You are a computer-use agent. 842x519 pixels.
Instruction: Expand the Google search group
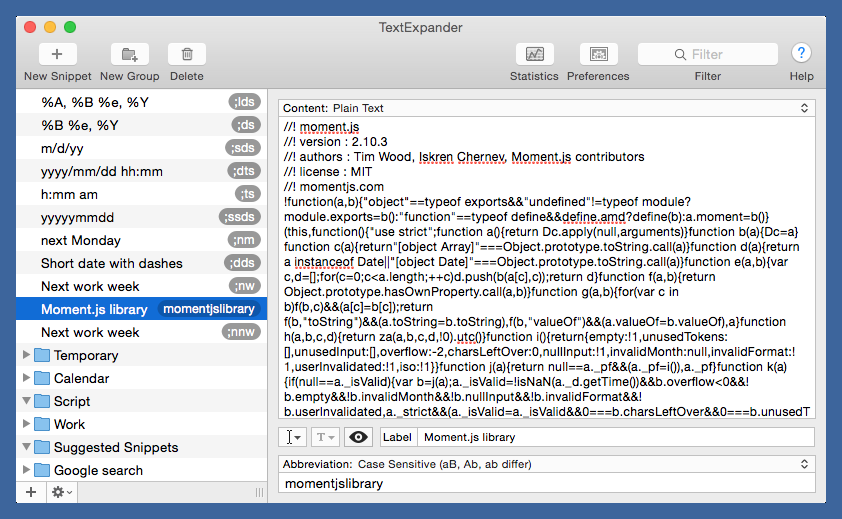[x=26, y=470]
